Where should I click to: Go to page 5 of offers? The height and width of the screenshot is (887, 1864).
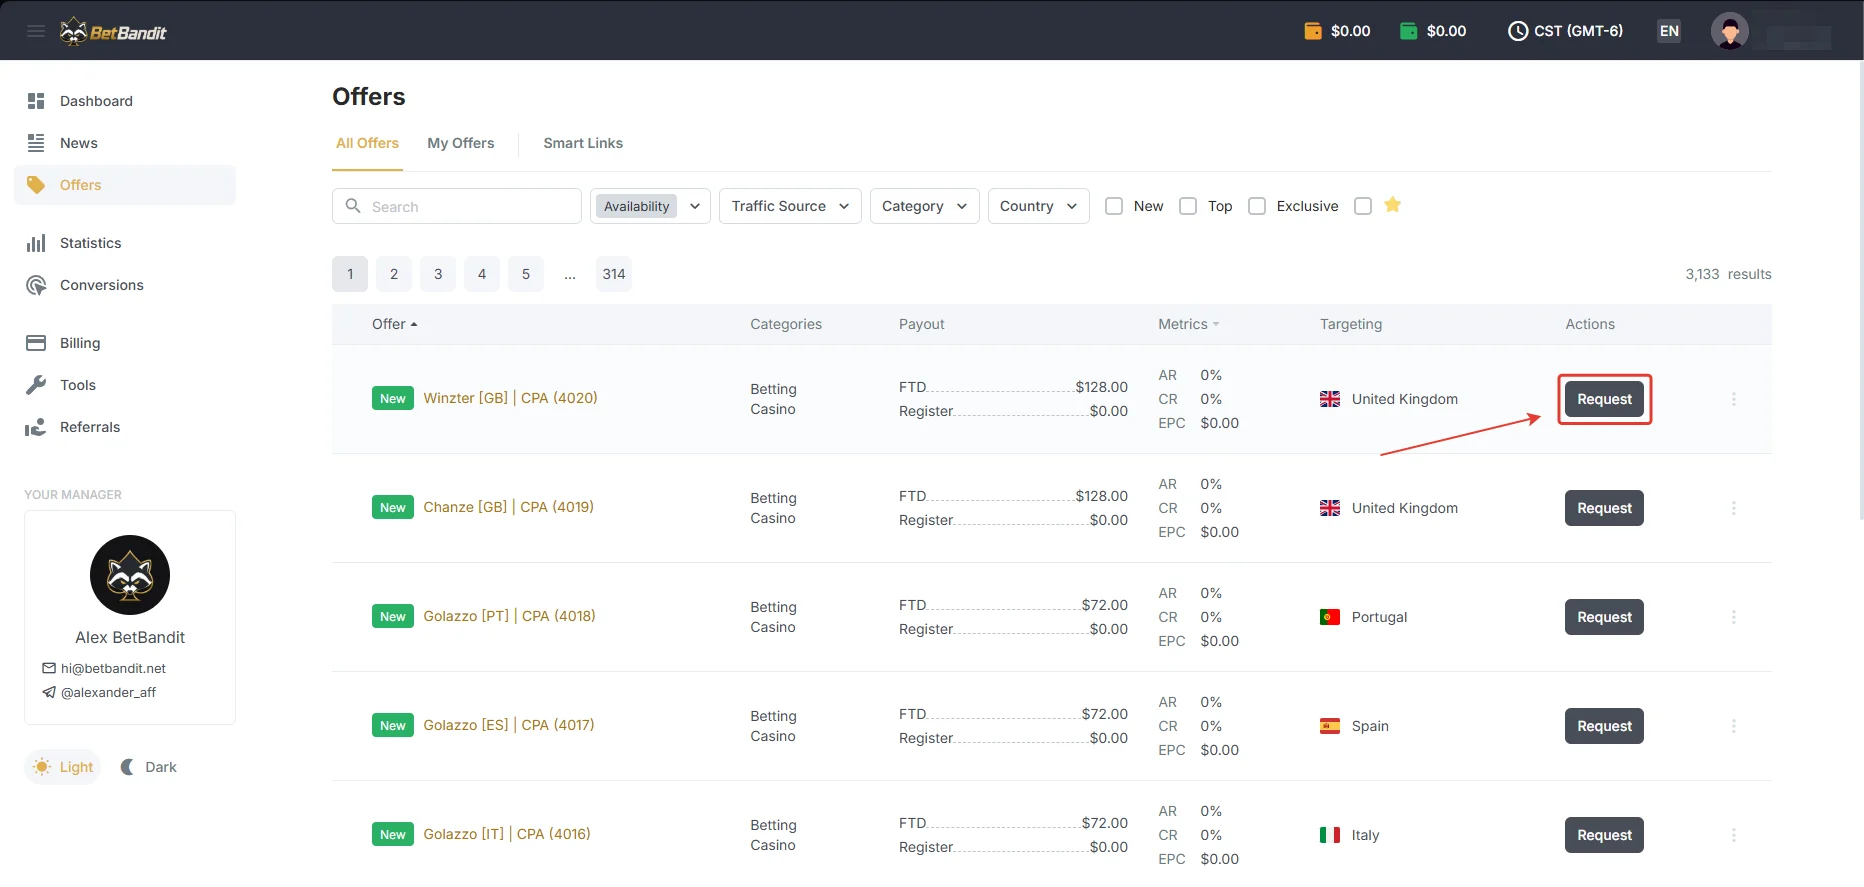point(526,274)
